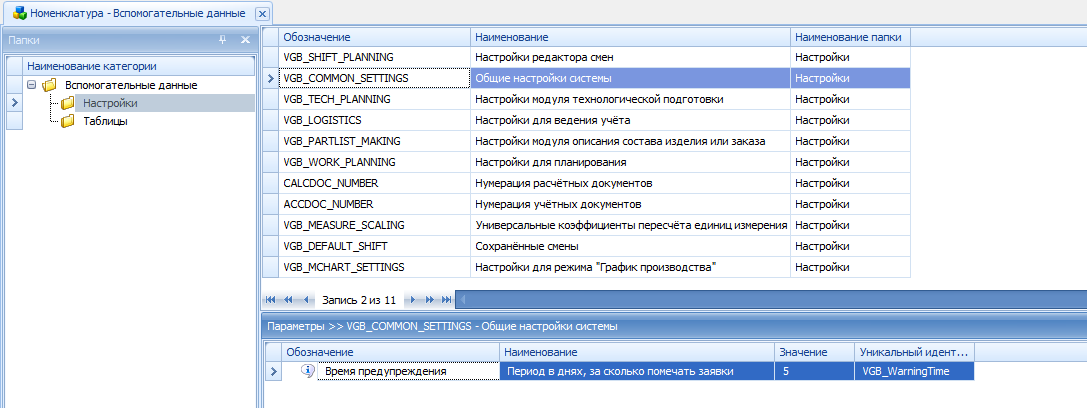Go to the last record in navigator
The width and height of the screenshot is (1087, 408).
tap(446, 300)
